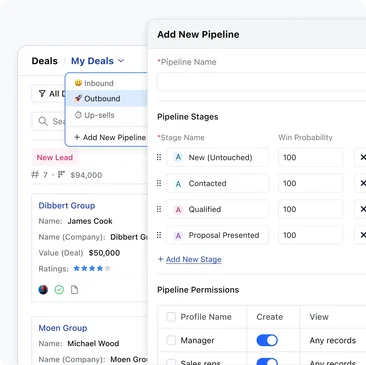
Task: Click the name James Cook
Action: pyautogui.click(x=90, y=221)
